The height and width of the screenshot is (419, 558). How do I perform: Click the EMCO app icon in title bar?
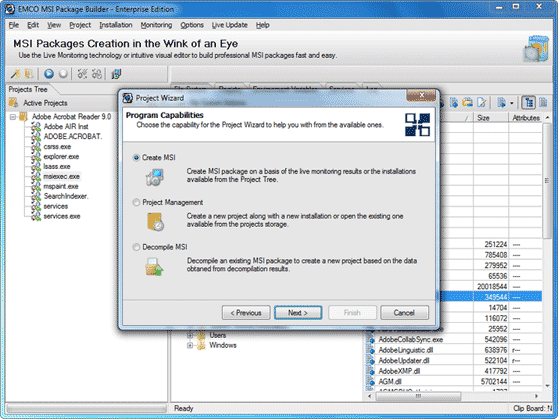click(x=10, y=9)
